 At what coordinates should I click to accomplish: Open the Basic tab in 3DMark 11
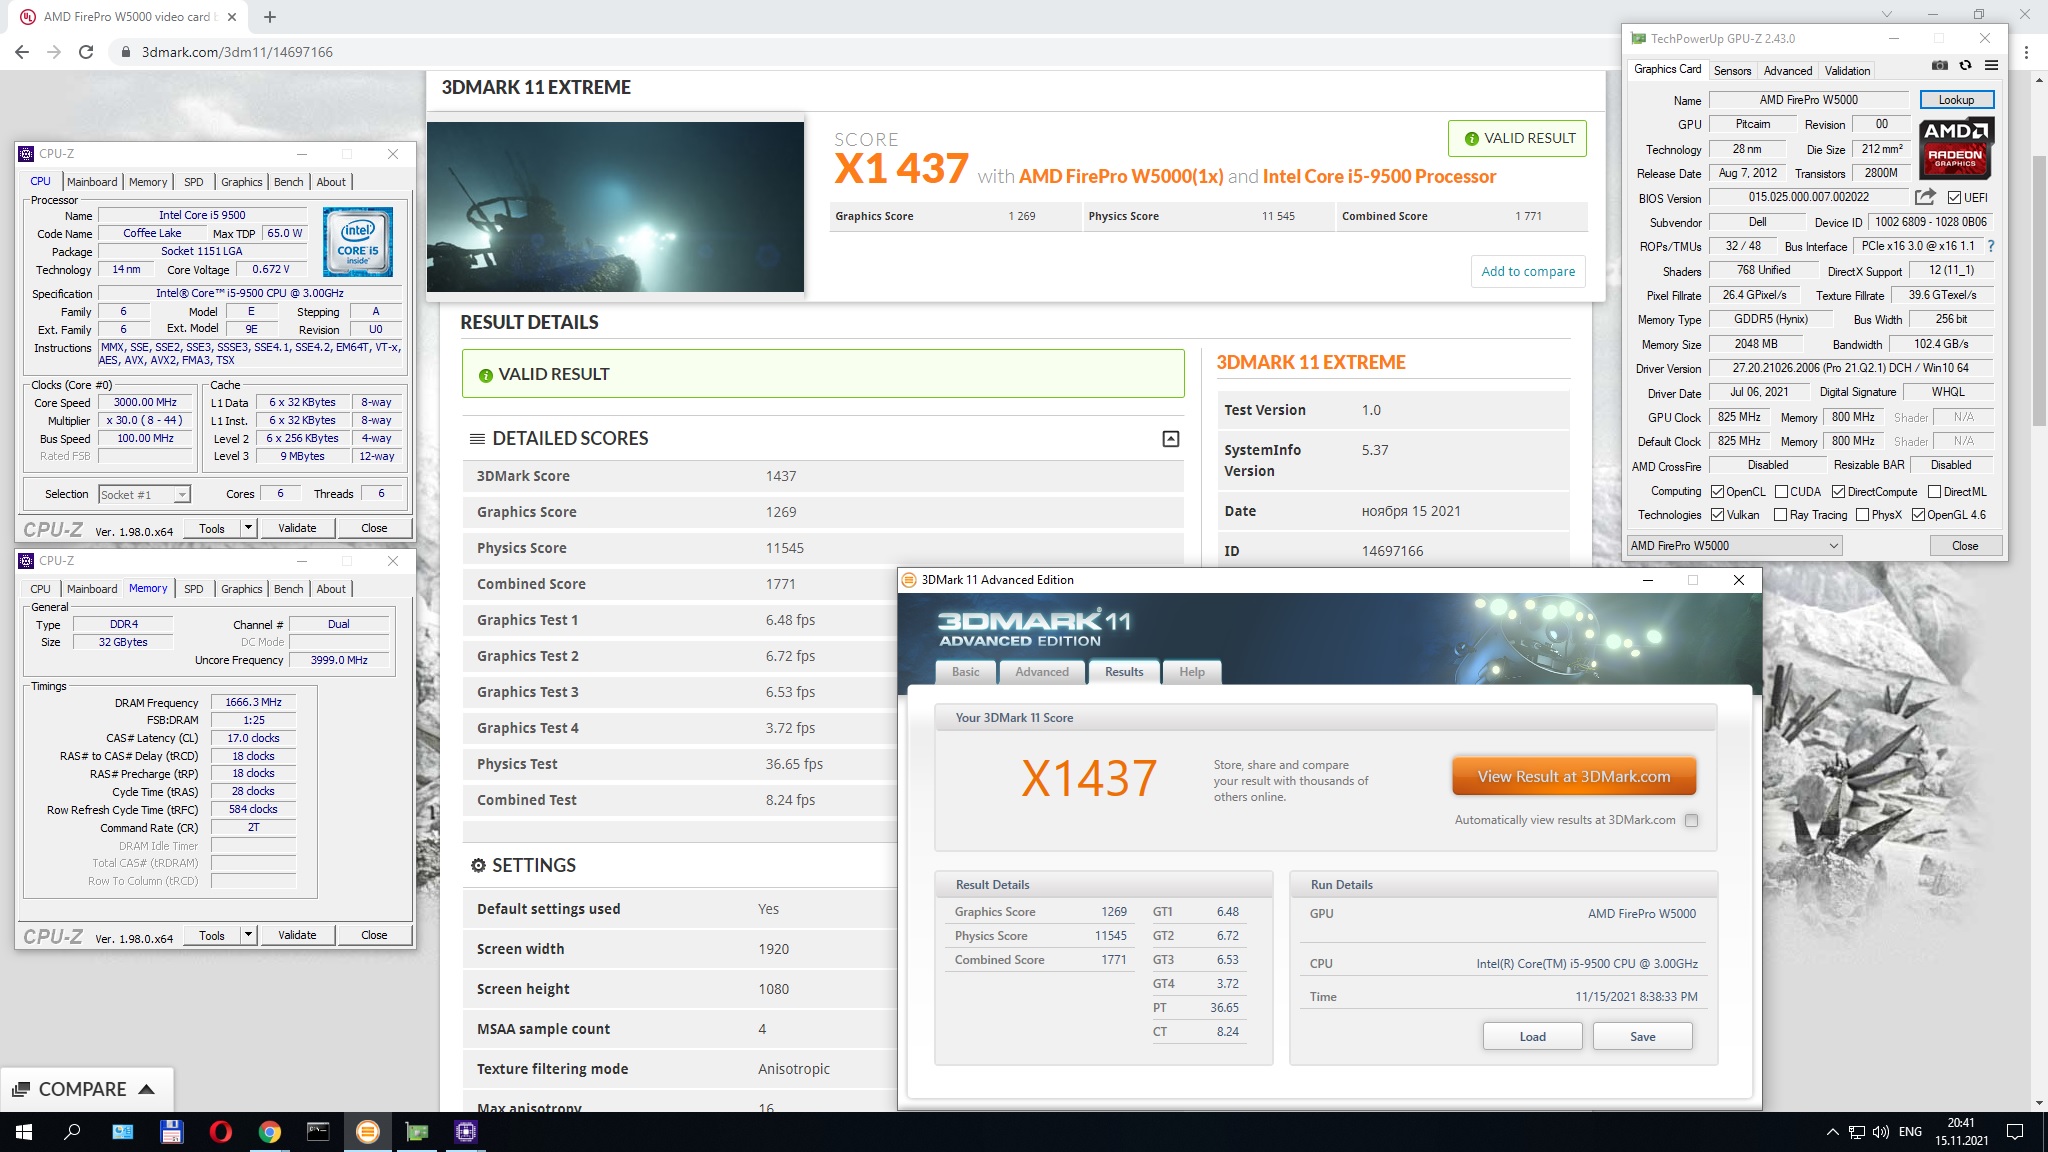[965, 672]
